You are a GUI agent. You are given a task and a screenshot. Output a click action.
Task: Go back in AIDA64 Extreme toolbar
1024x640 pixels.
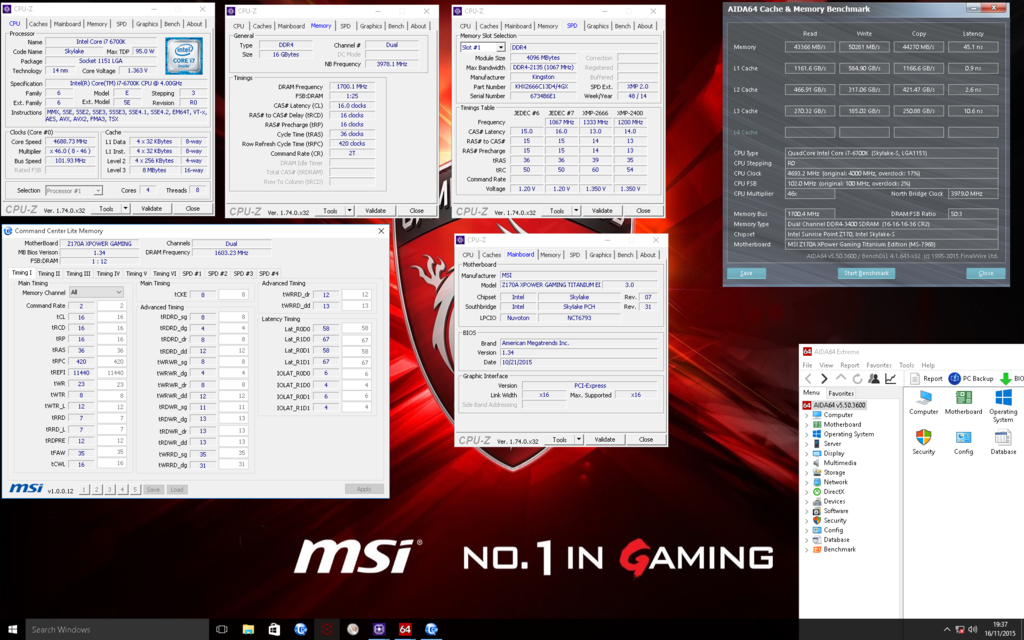pyautogui.click(x=808, y=379)
